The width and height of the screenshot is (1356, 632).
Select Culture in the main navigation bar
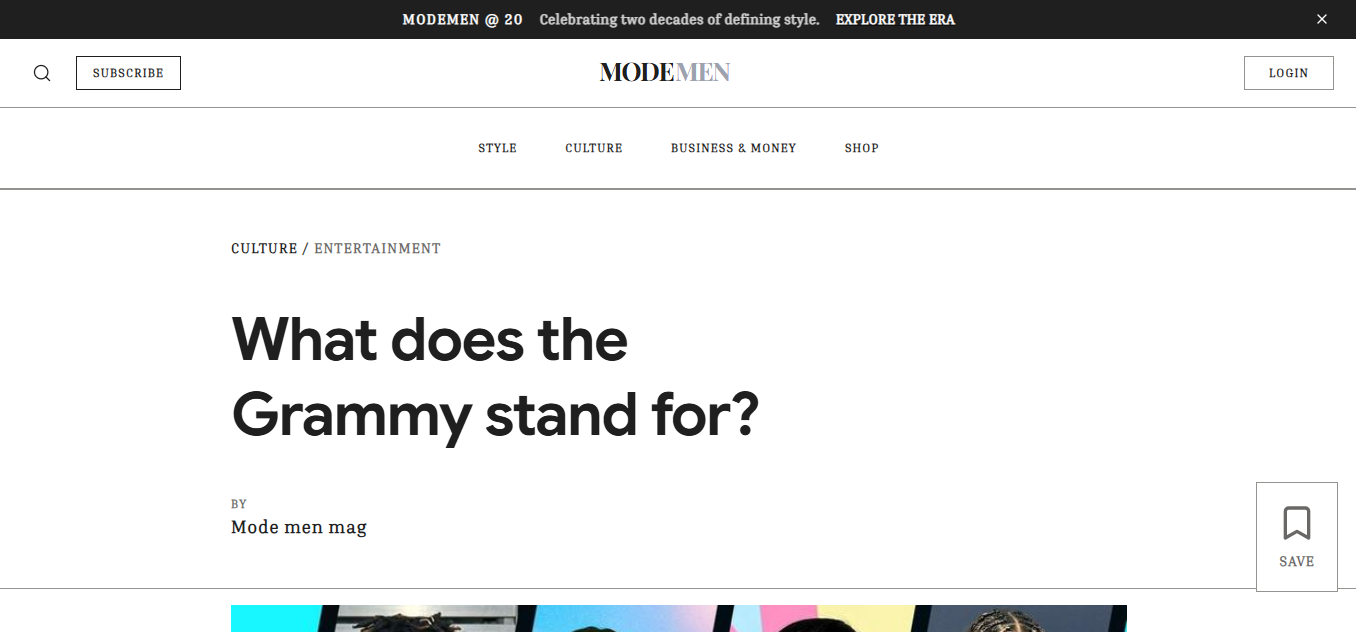(x=594, y=148)
